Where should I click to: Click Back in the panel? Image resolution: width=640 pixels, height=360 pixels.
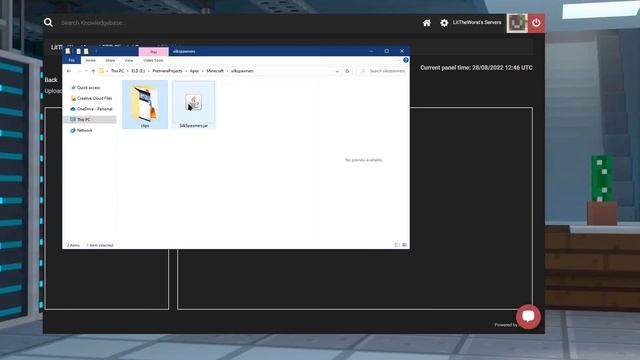[51, 80]
